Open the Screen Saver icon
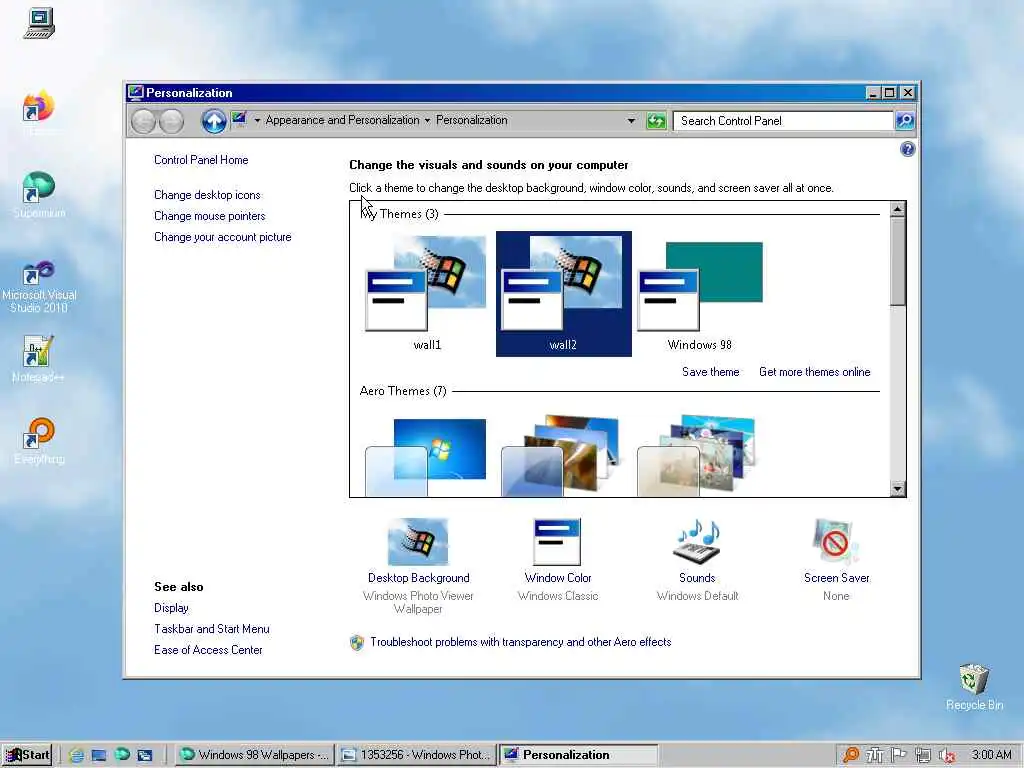The height and width of the screenshot is (768, 1024). tap(836, 541)
